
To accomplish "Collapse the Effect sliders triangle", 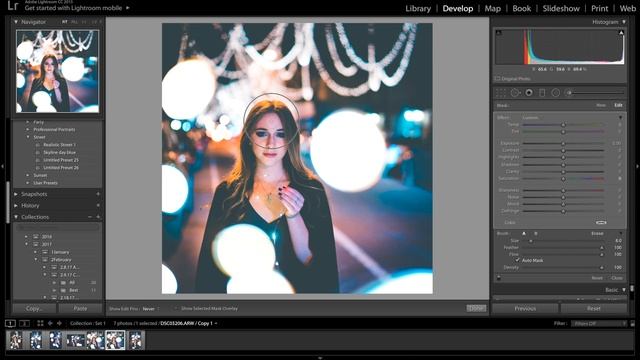I will [x=620, y=118].
